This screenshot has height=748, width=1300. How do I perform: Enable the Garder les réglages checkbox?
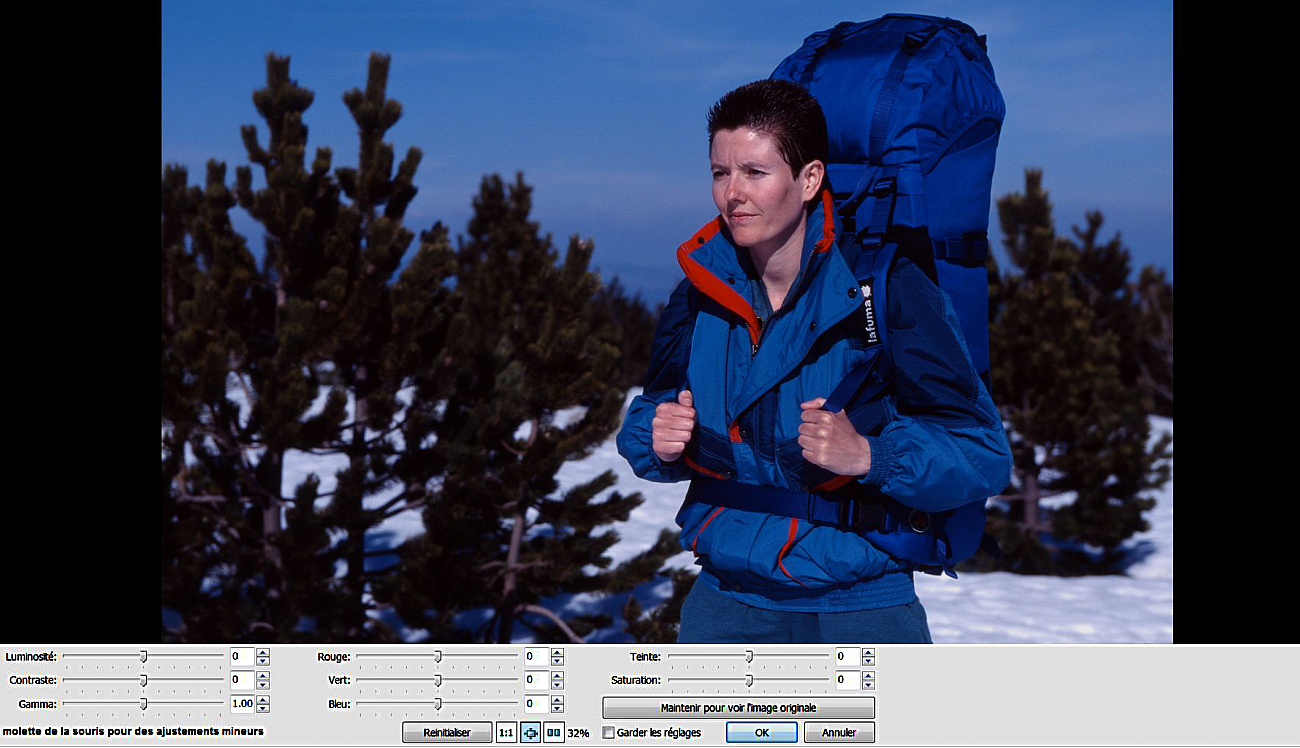608,733
